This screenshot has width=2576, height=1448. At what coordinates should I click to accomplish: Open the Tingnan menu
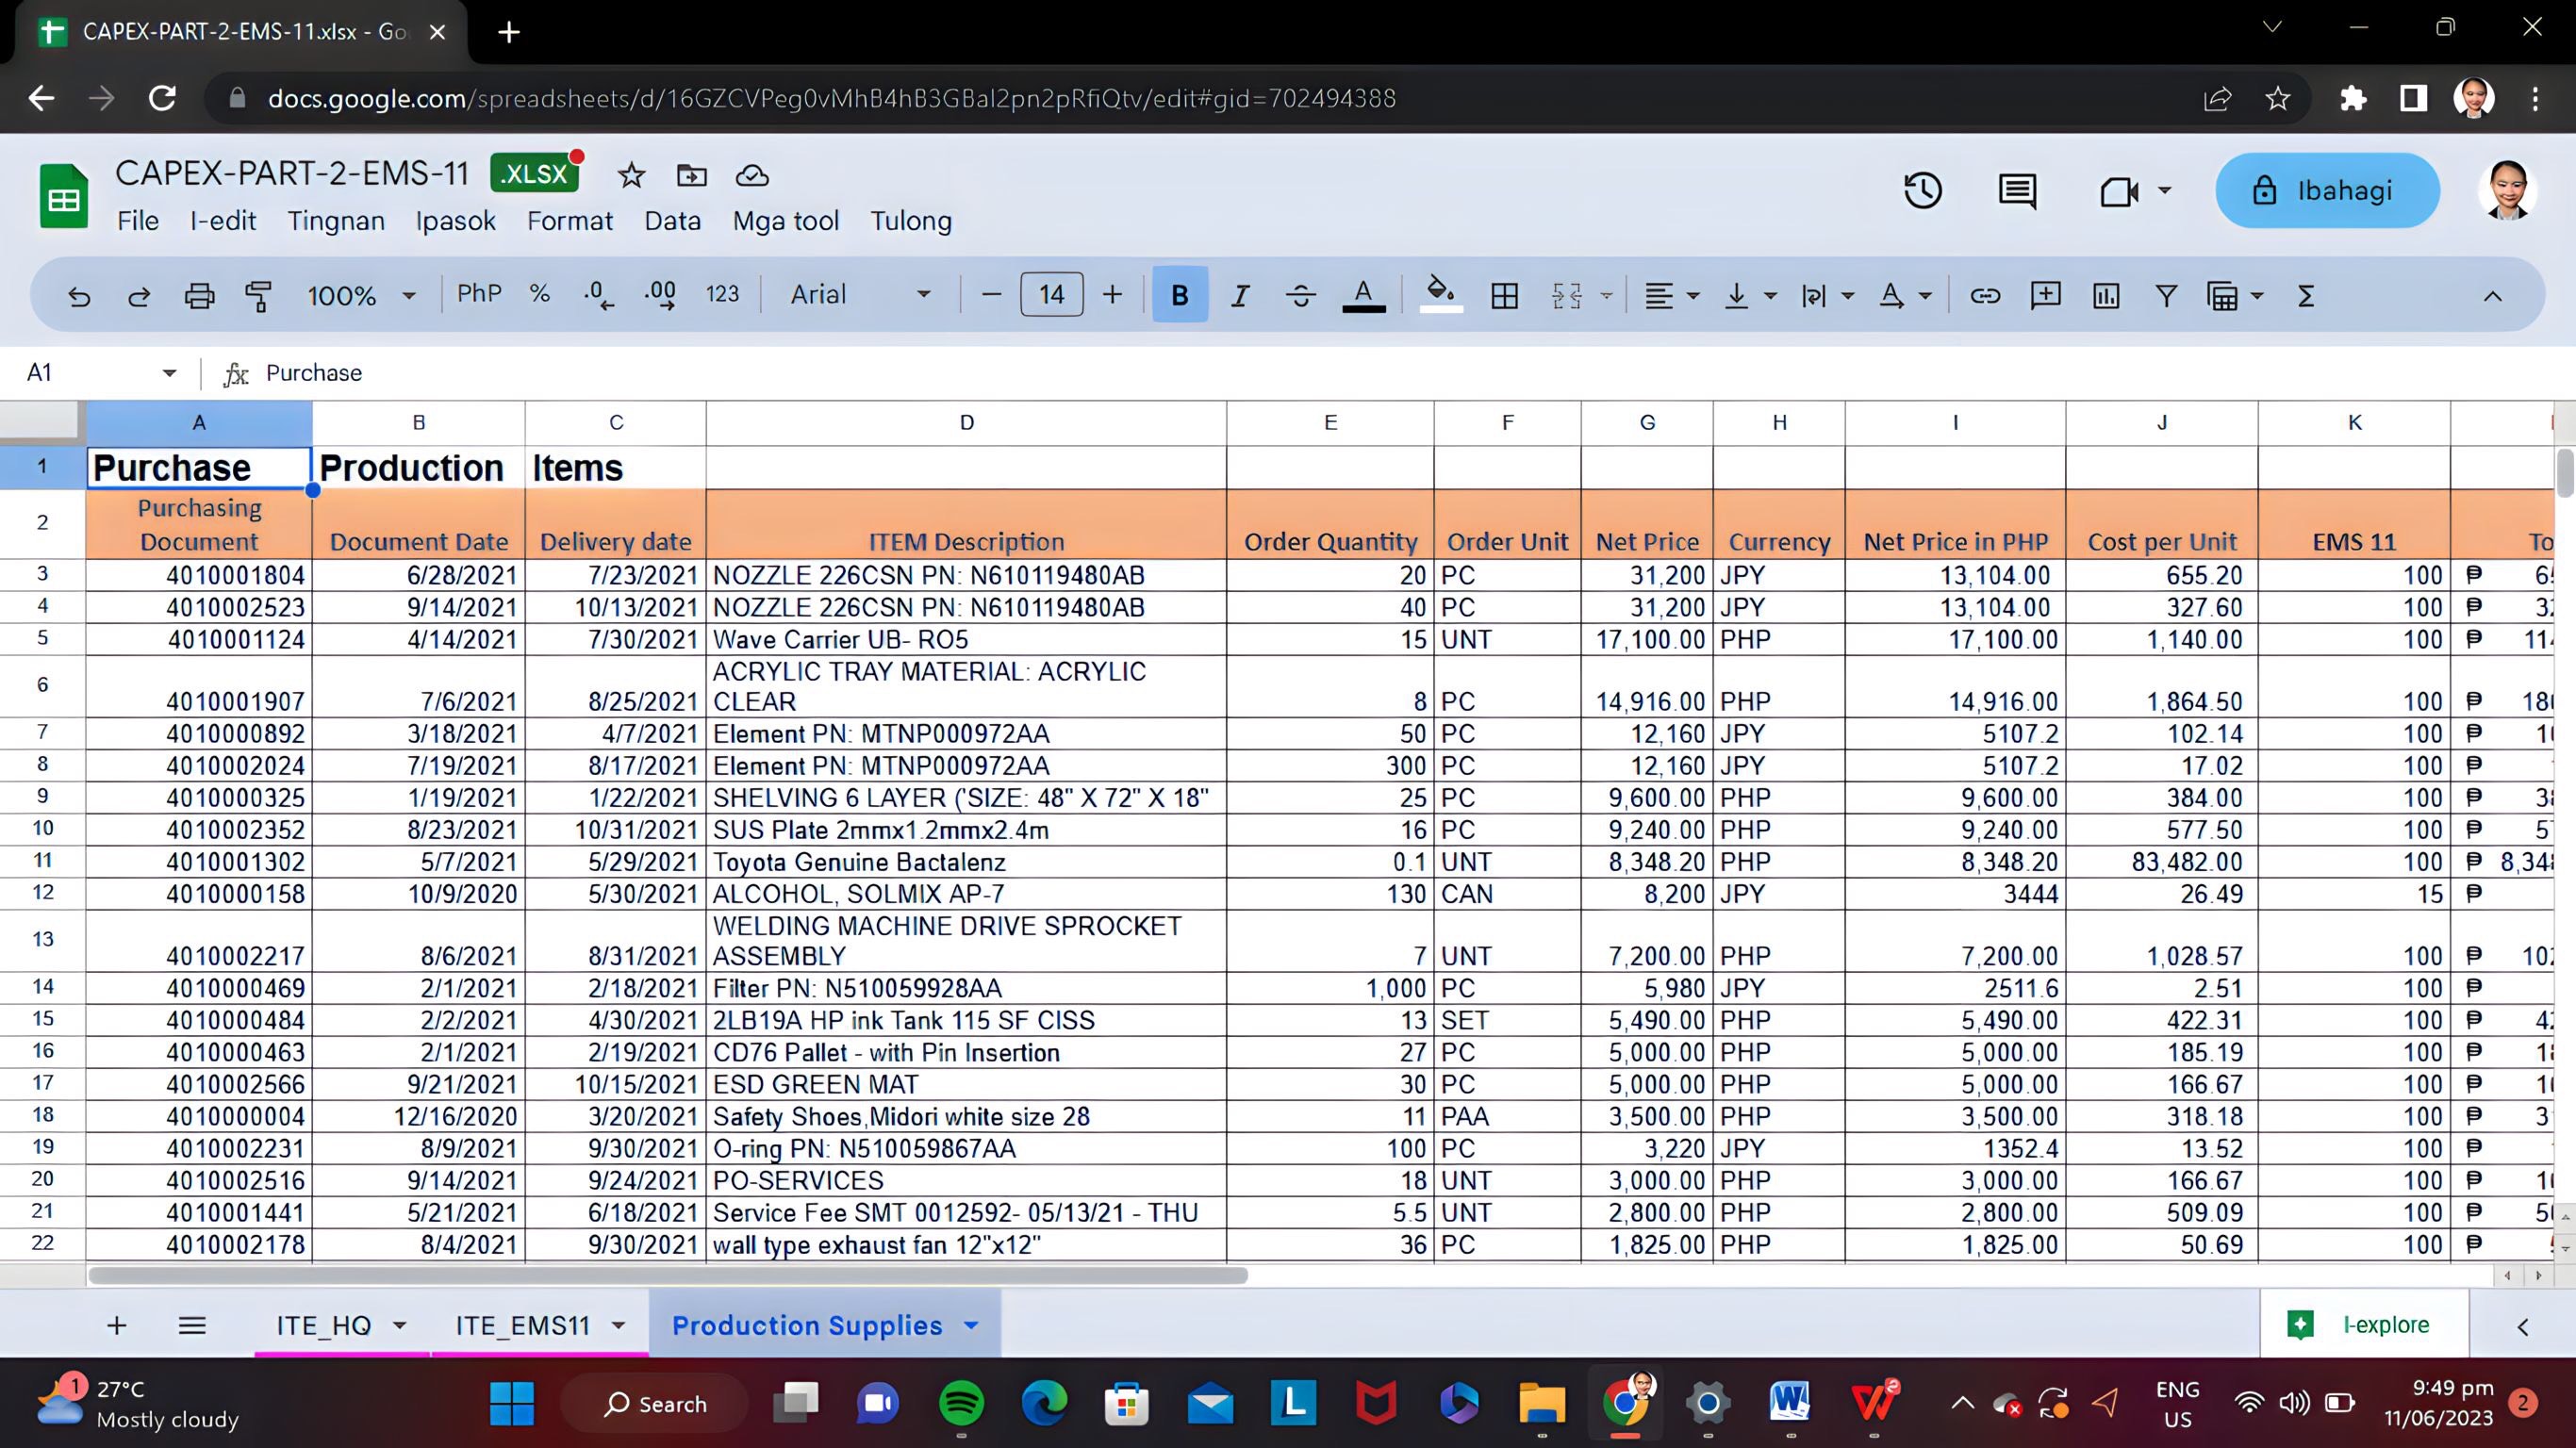pos(336,220)
